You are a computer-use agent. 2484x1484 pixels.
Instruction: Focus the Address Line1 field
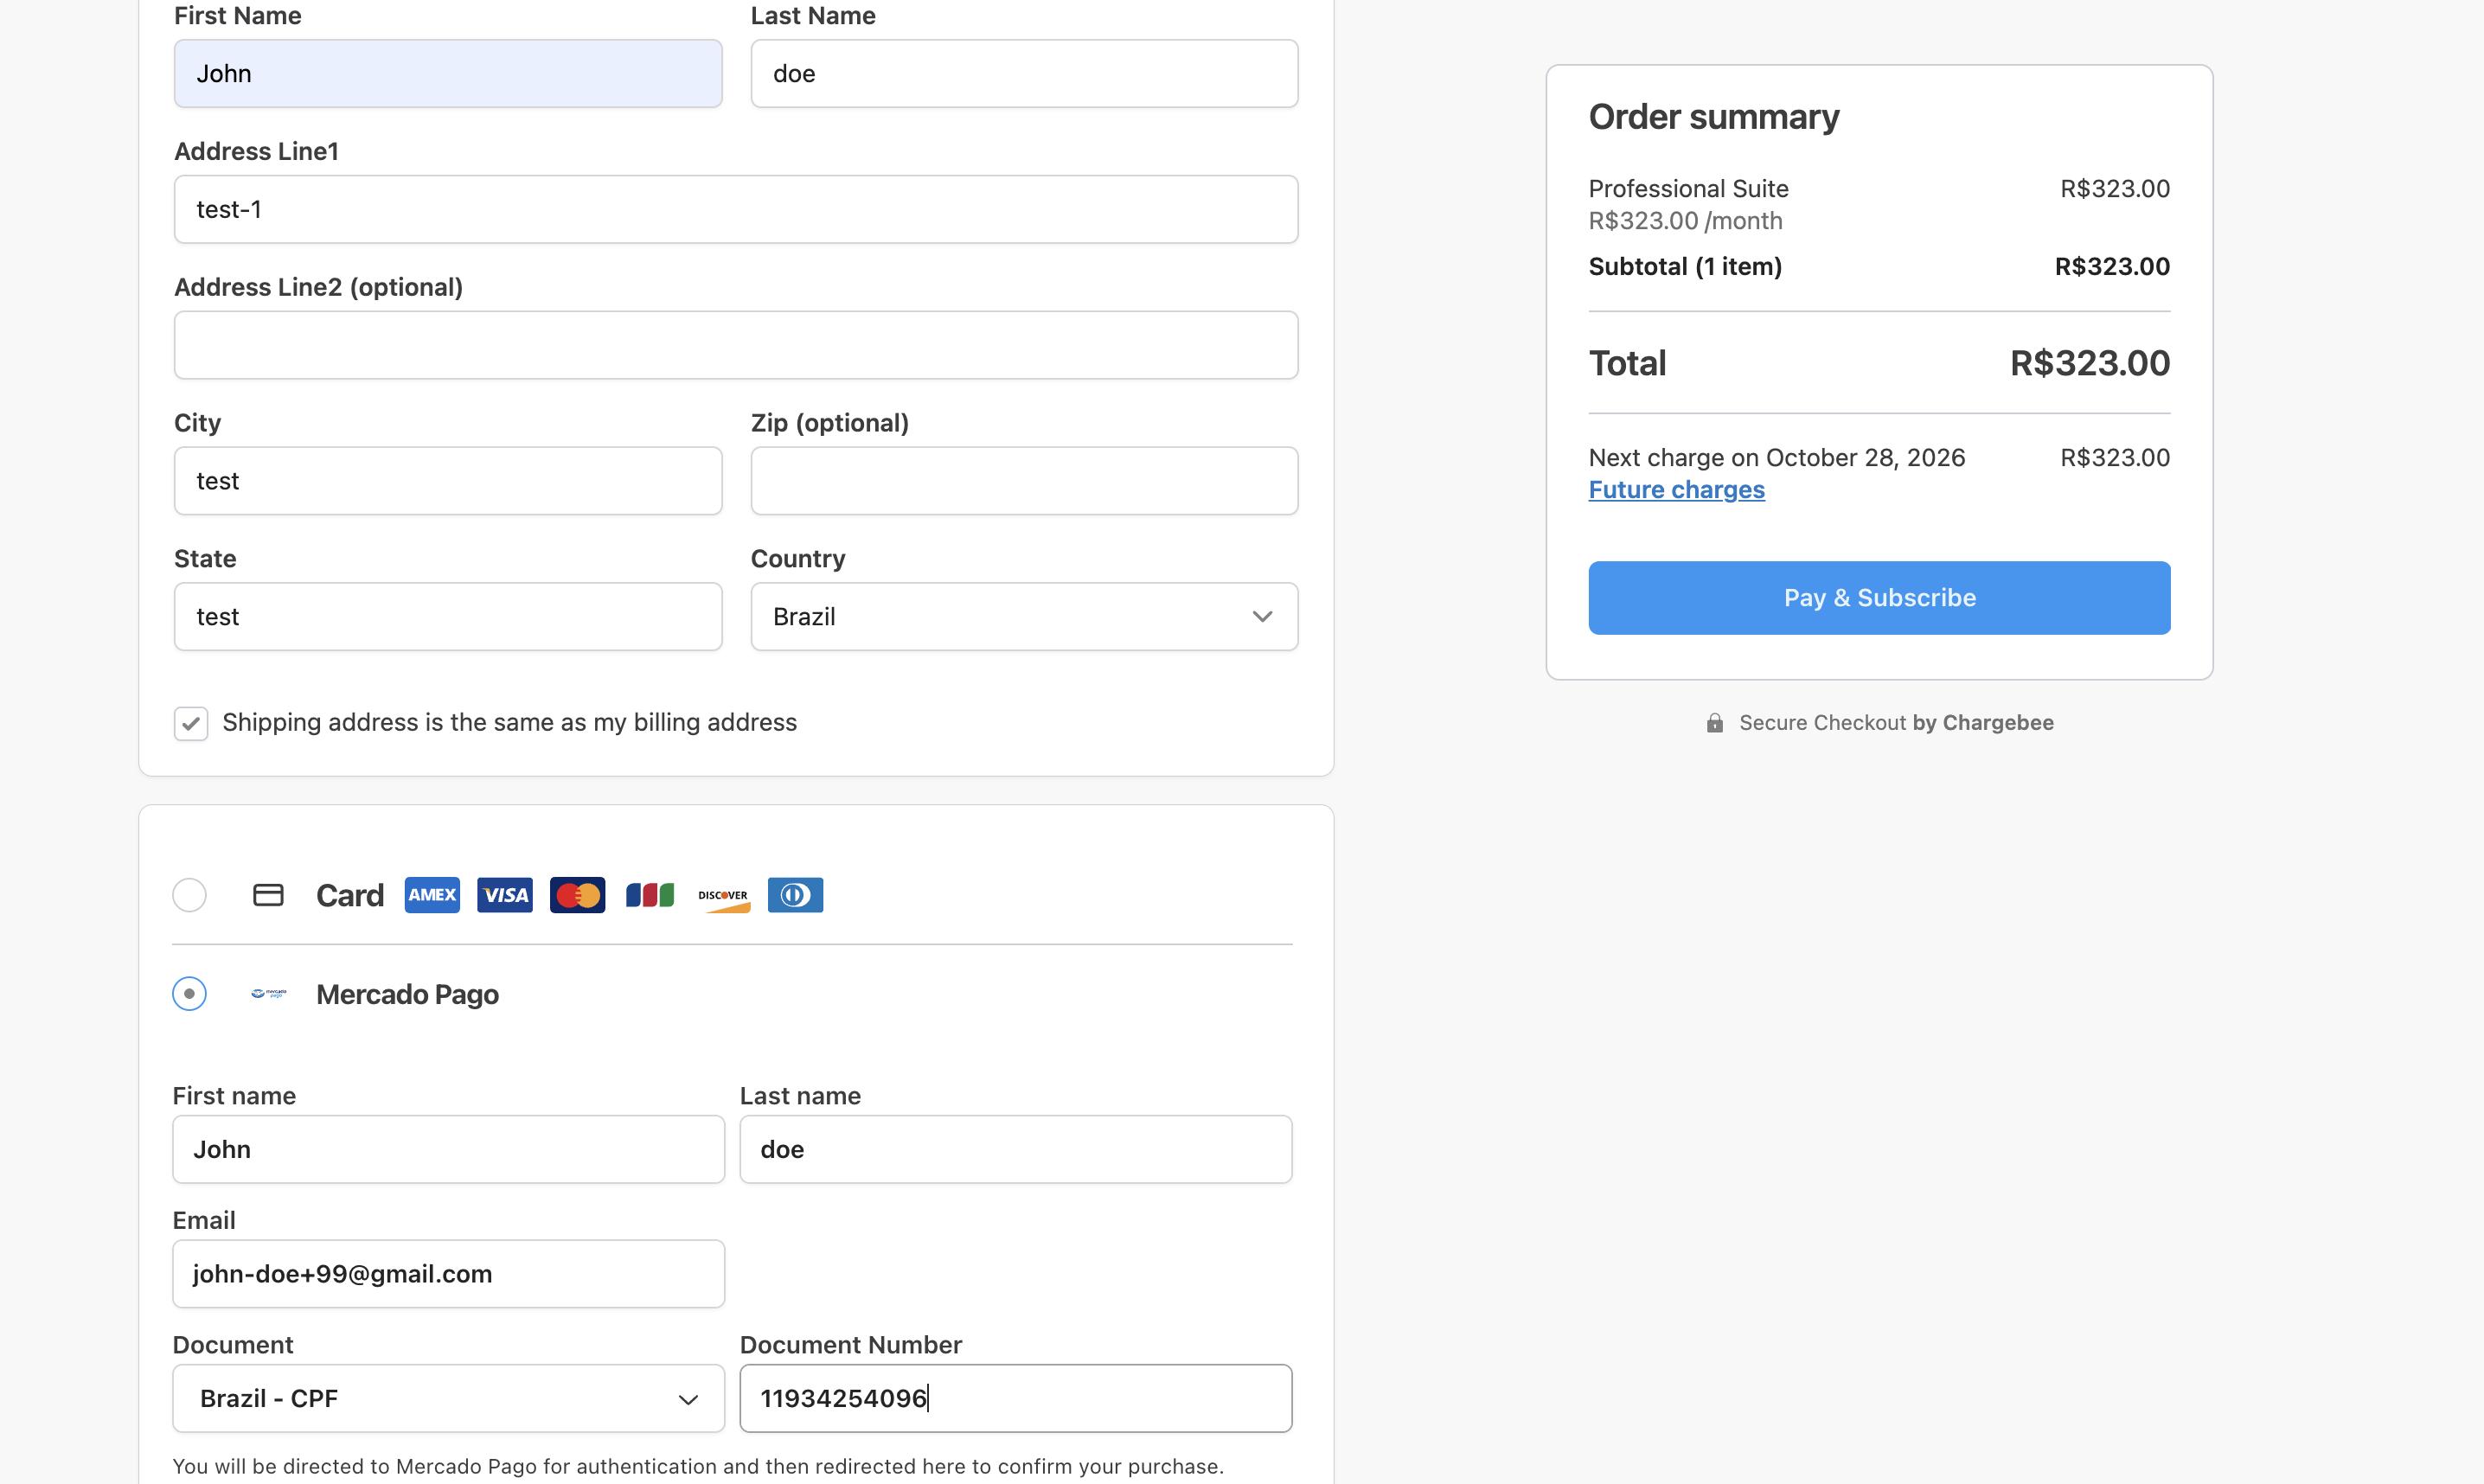point(736,210)
